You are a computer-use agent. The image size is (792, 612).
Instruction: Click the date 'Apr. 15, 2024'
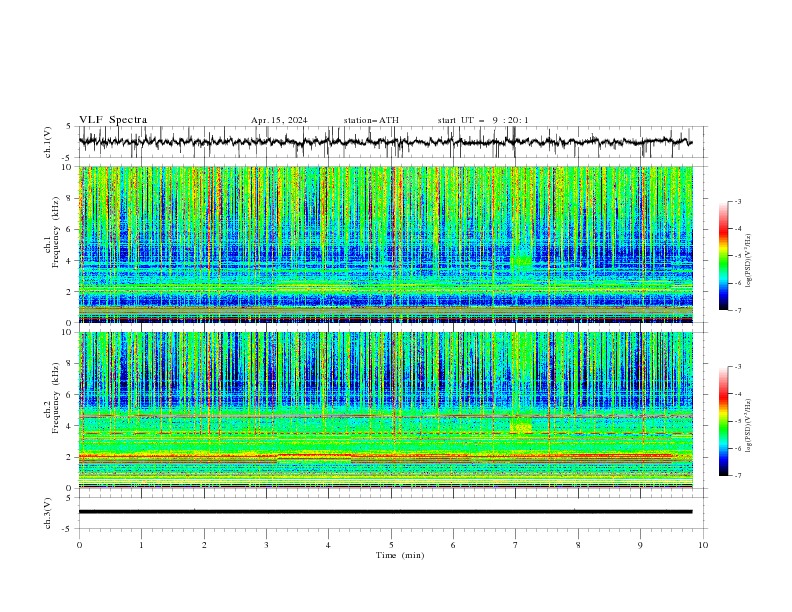(x=279, y=120)
